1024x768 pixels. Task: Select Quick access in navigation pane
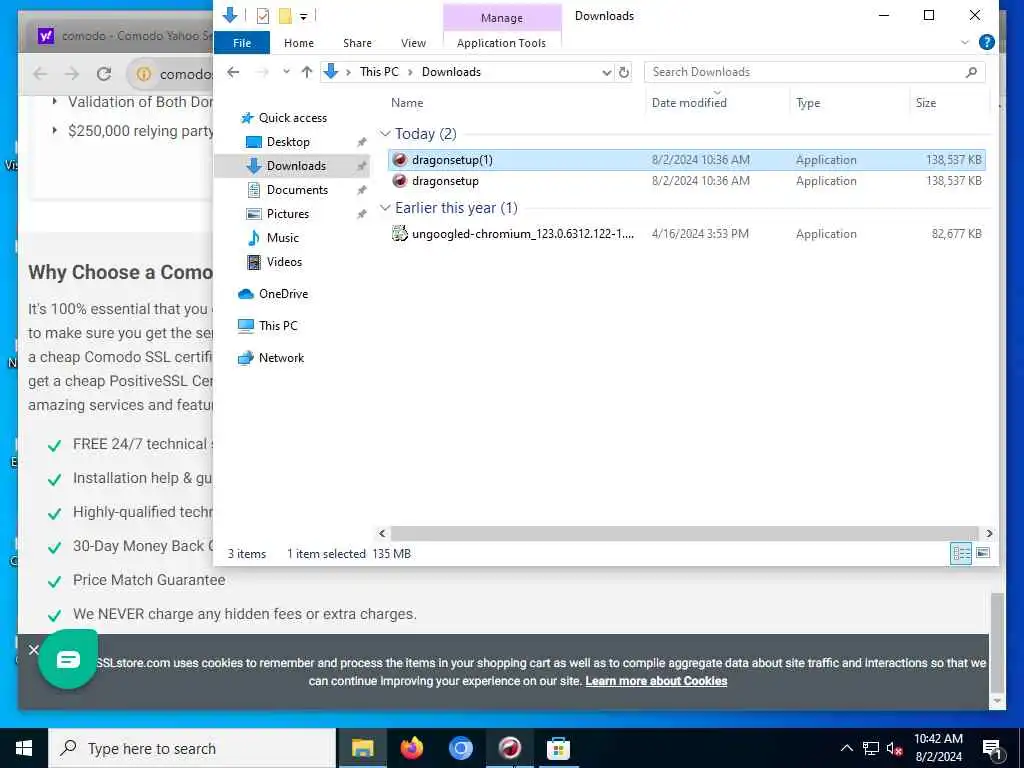[293, 118]
